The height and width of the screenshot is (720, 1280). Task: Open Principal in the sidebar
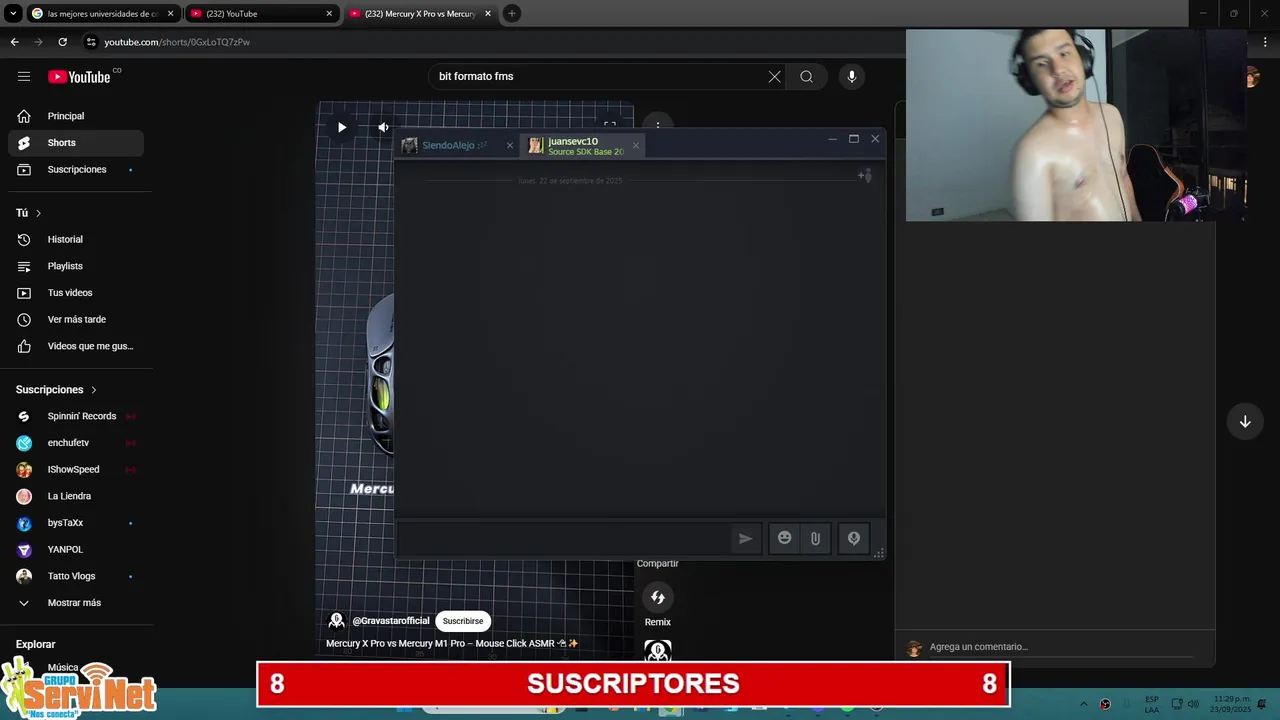pos(76,116)
